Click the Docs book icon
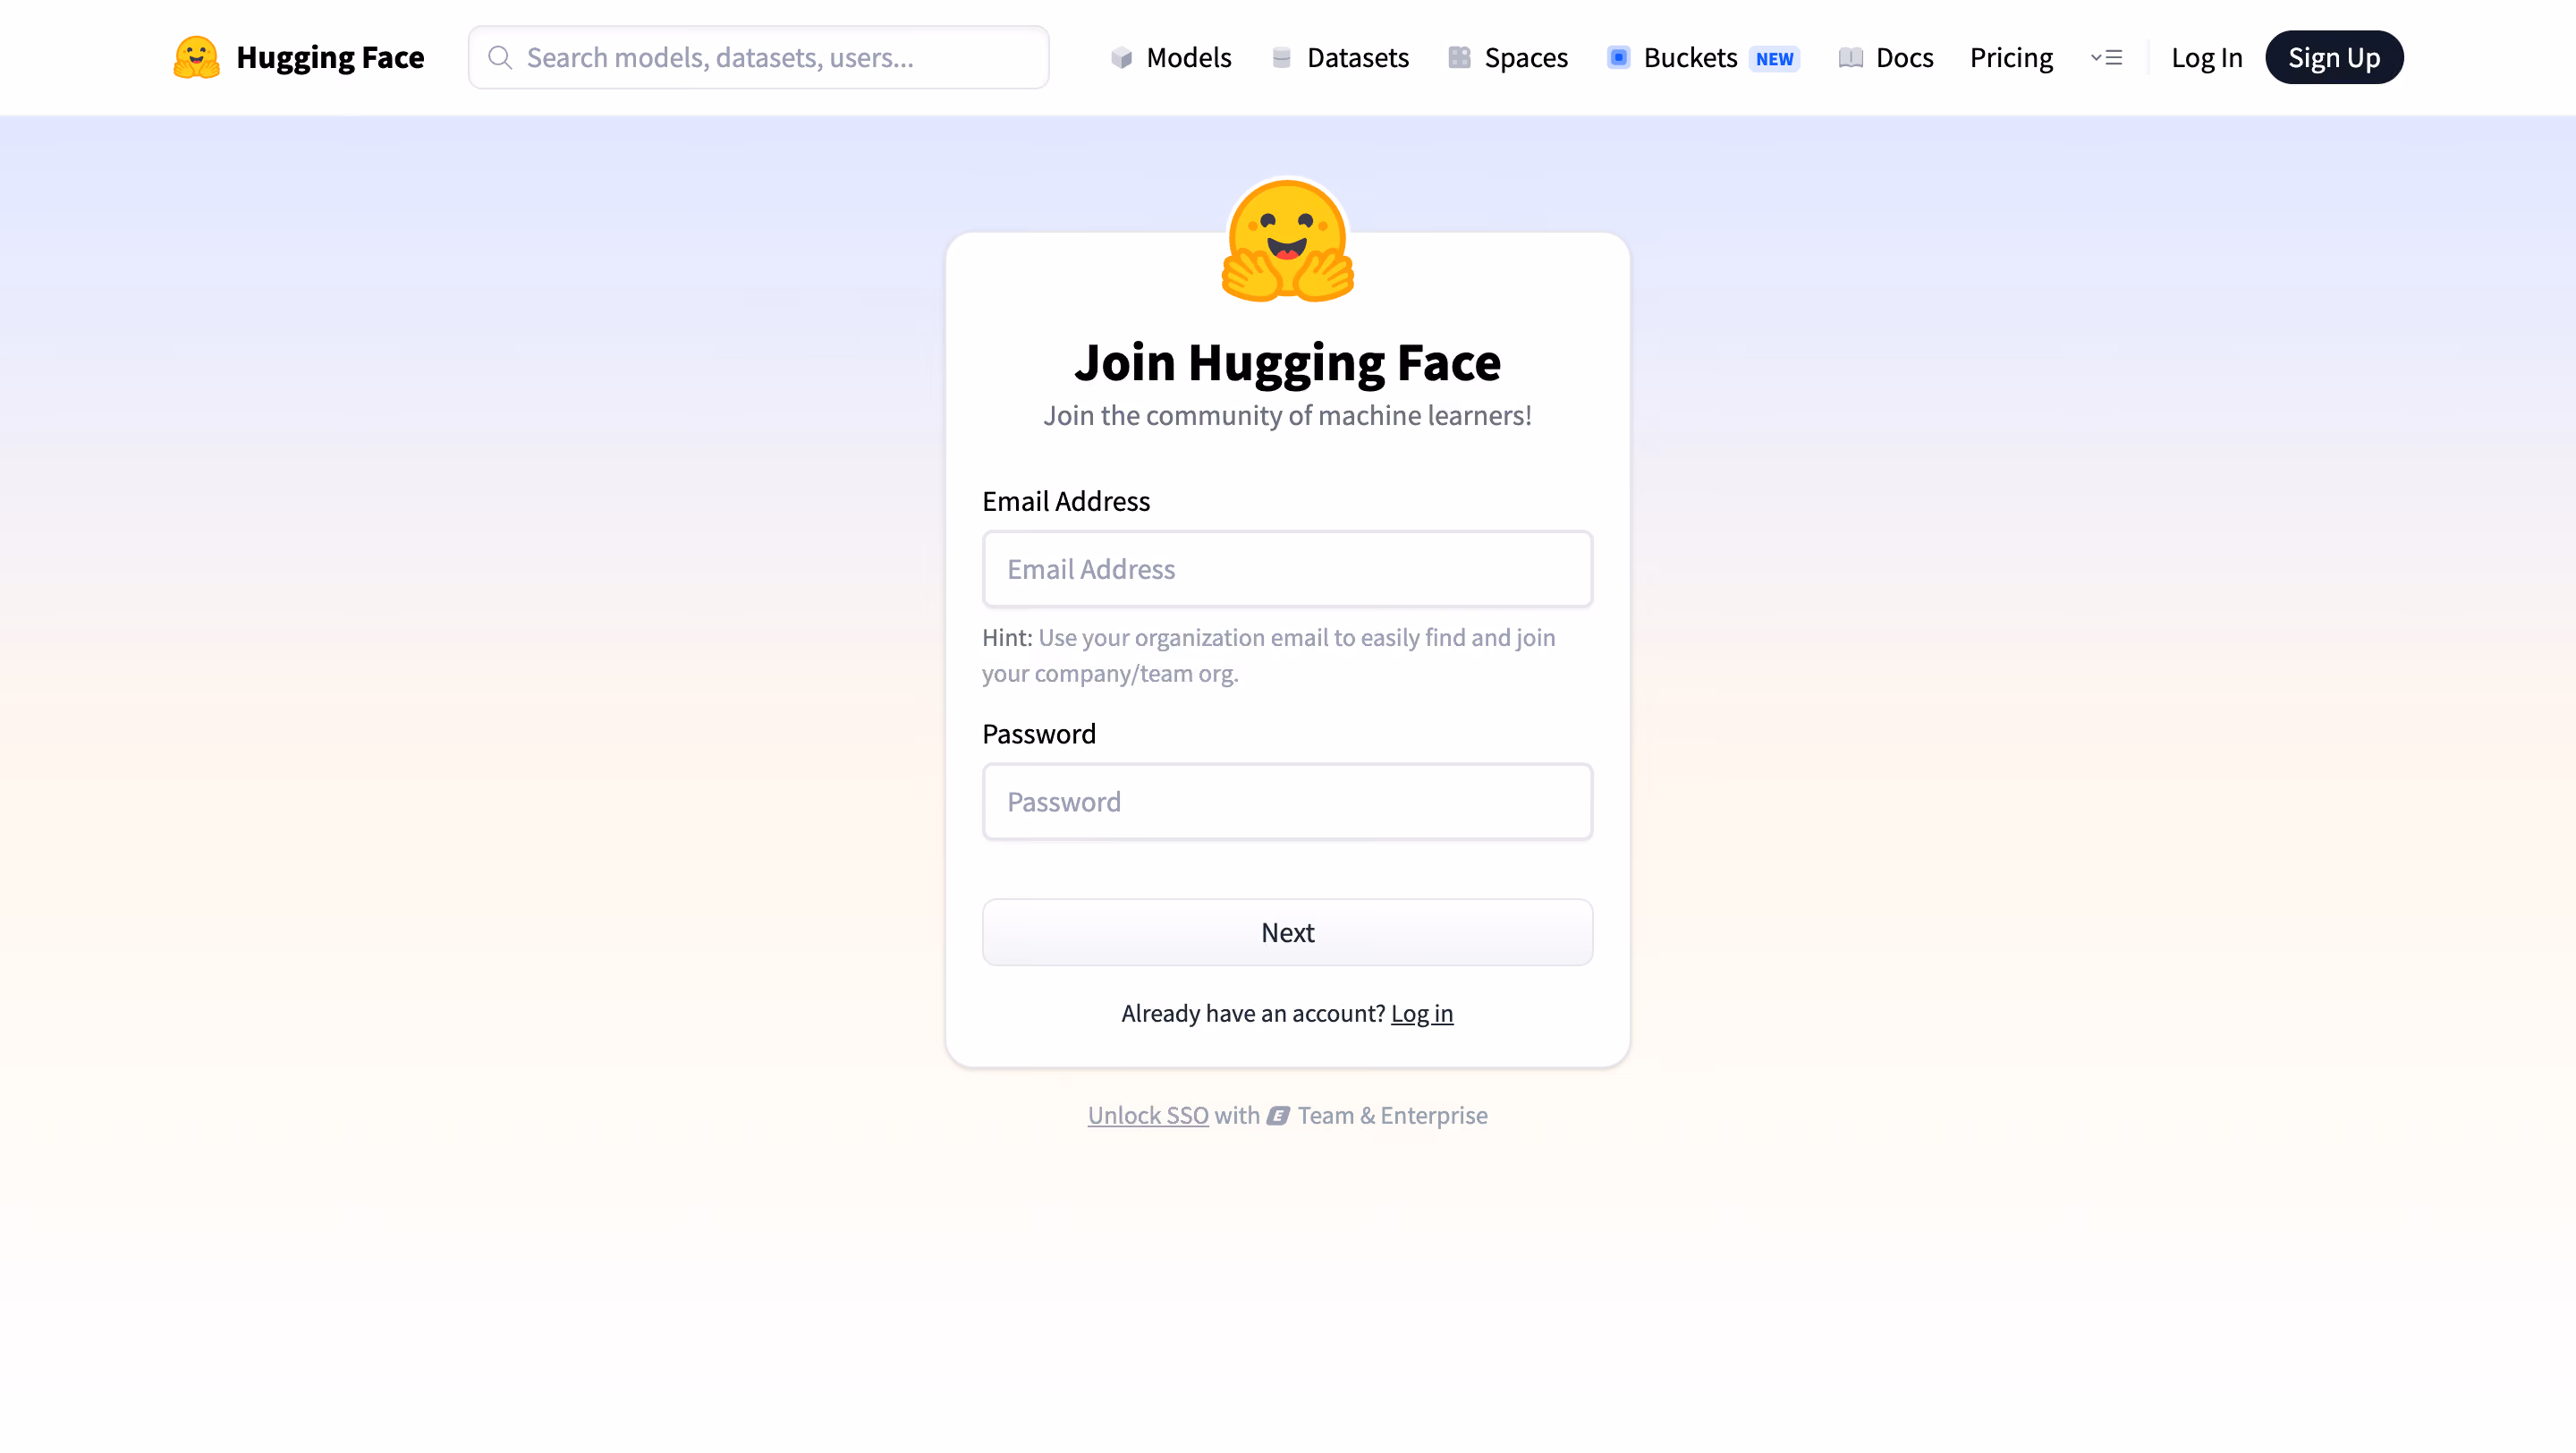The height and width of the screenshot is (1453, 2576). pos(1851,58)
